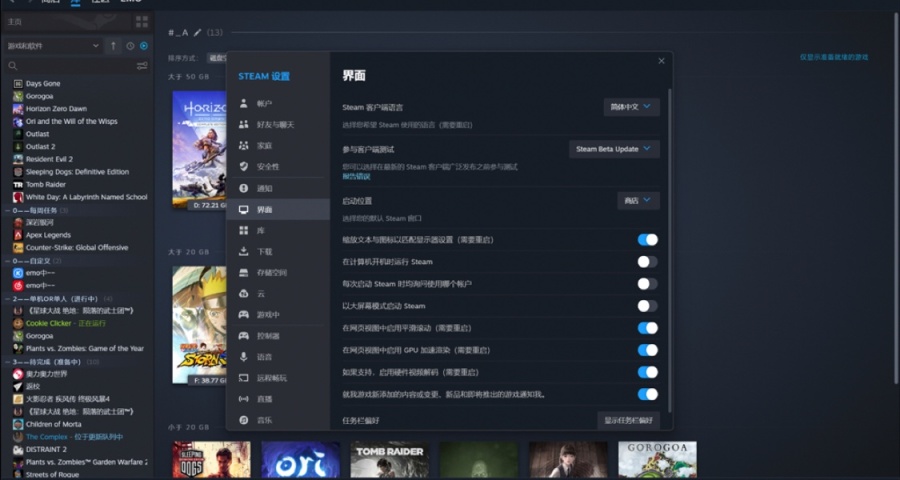900x480 pixels.
Task: Select the 远程畅玩 remote play icon
Action: [244, 378]
